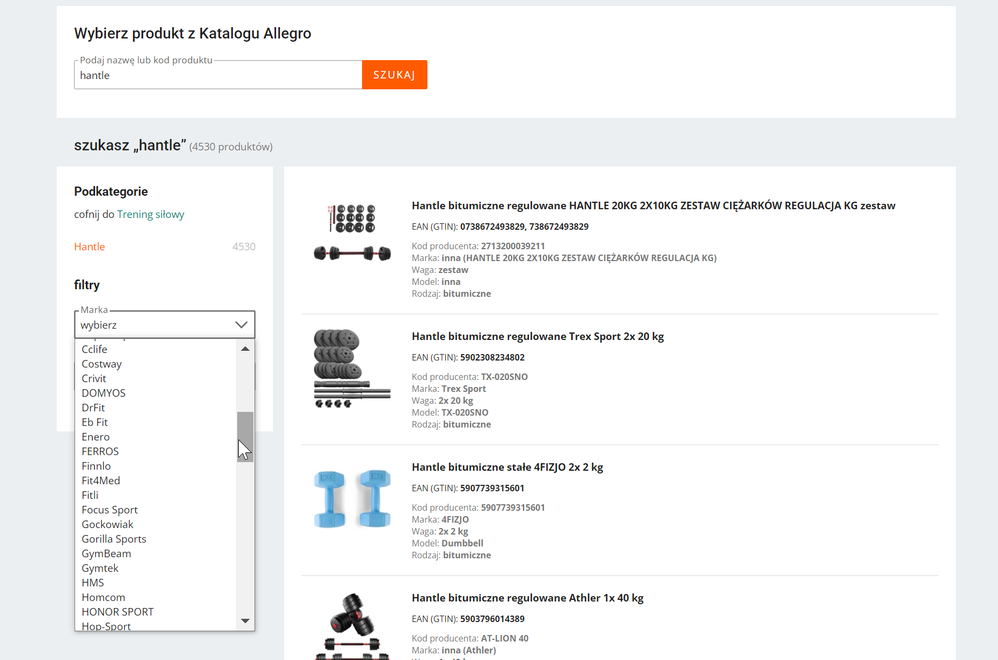Choose HMS from brand list
Image resolution: width=998 pixels, height=660 pixels.
click(x=92, y=584)
